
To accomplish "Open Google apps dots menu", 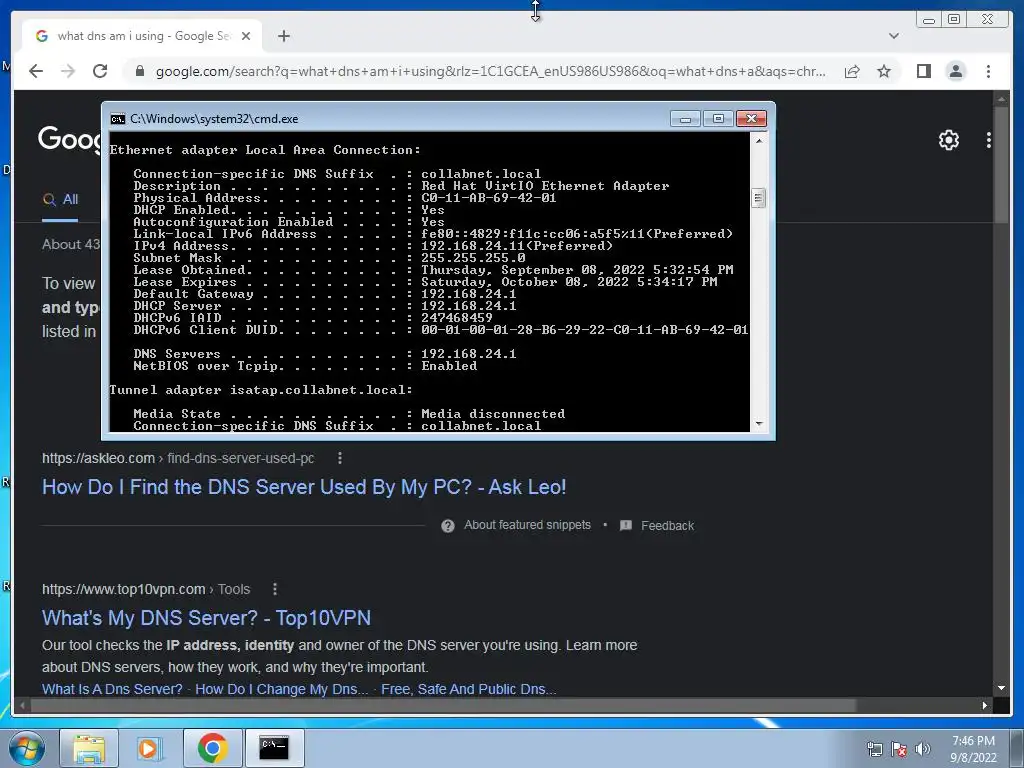I will [989, 140].
